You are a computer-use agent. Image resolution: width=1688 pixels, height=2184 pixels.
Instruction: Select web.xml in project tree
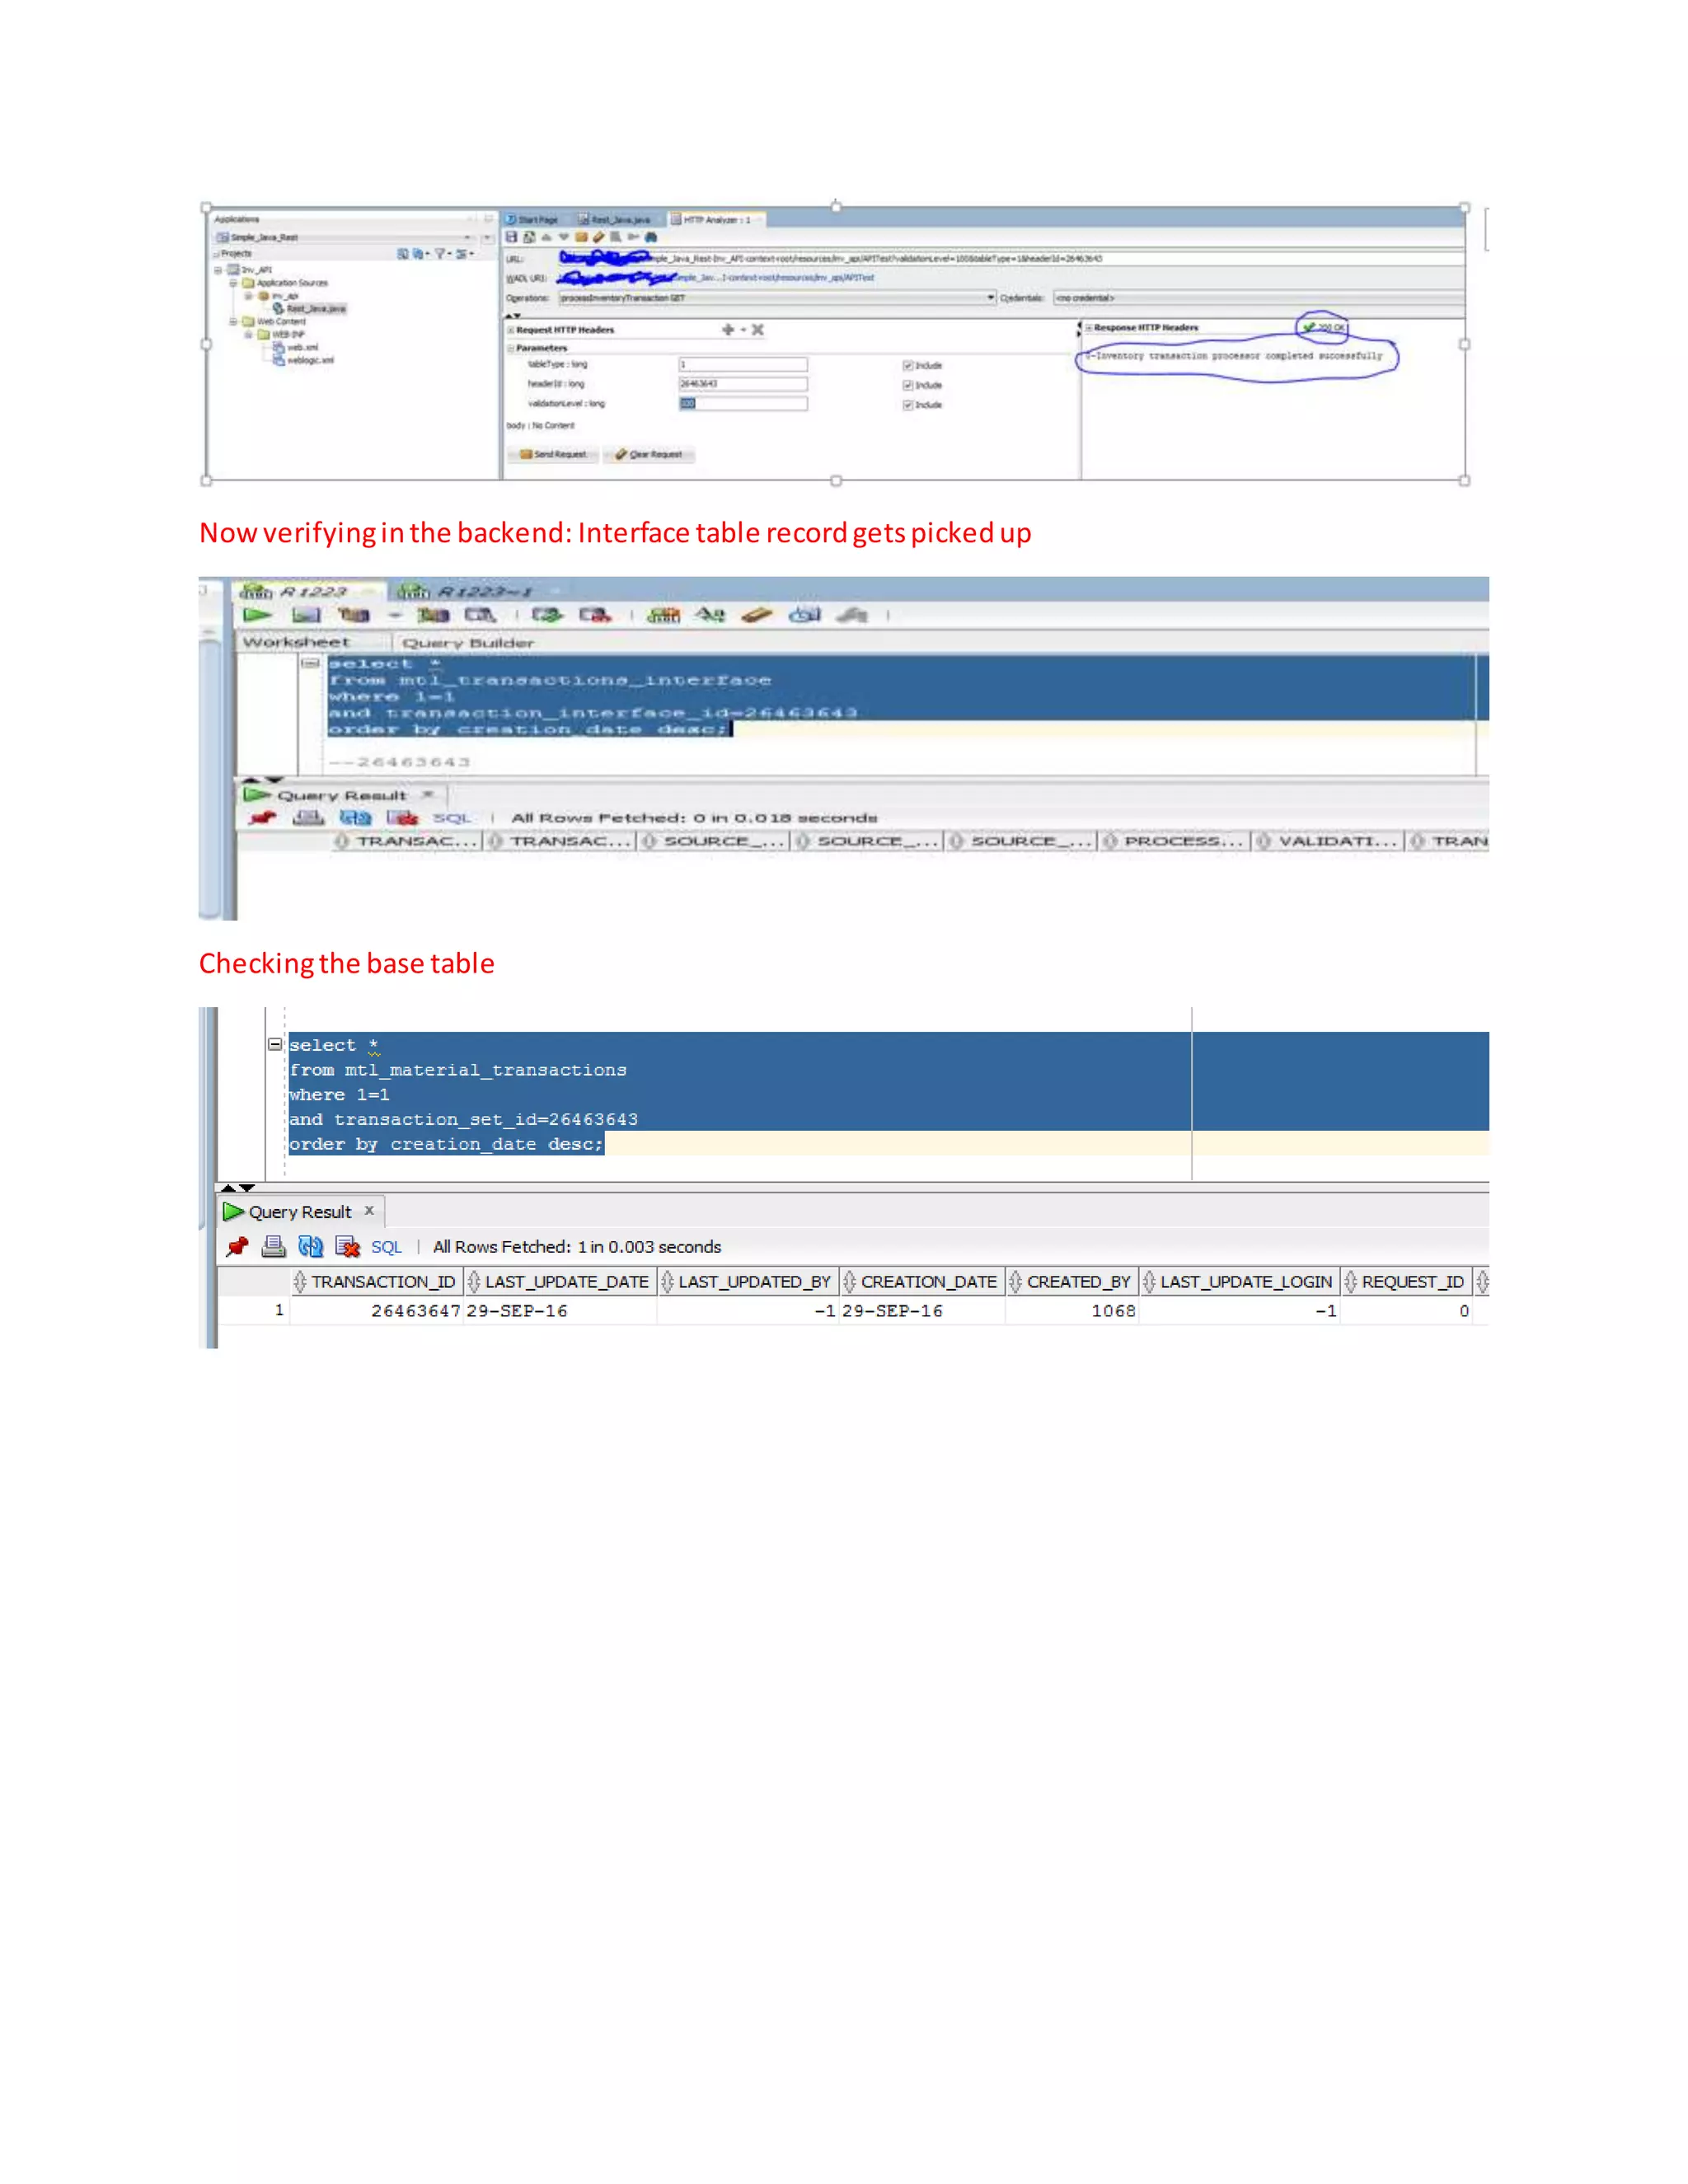(x=296, y=347)
